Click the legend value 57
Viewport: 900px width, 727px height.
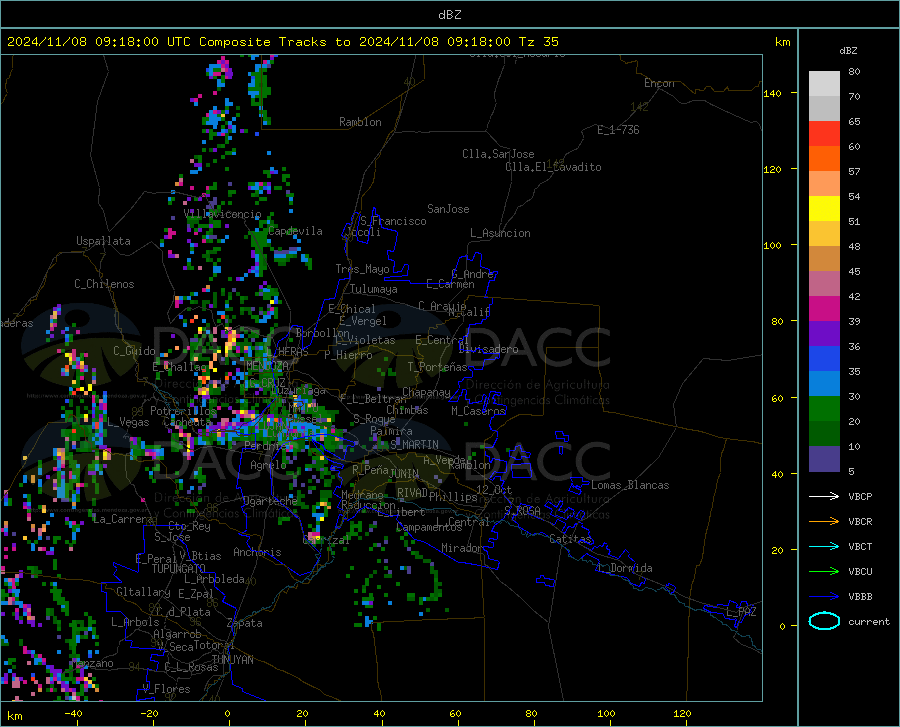coord(854,172)
